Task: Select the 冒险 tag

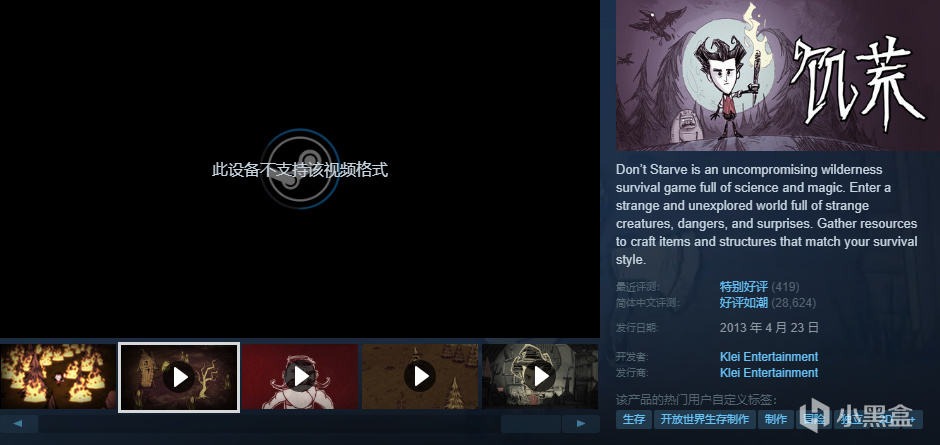Action: (x=814, y=419)
